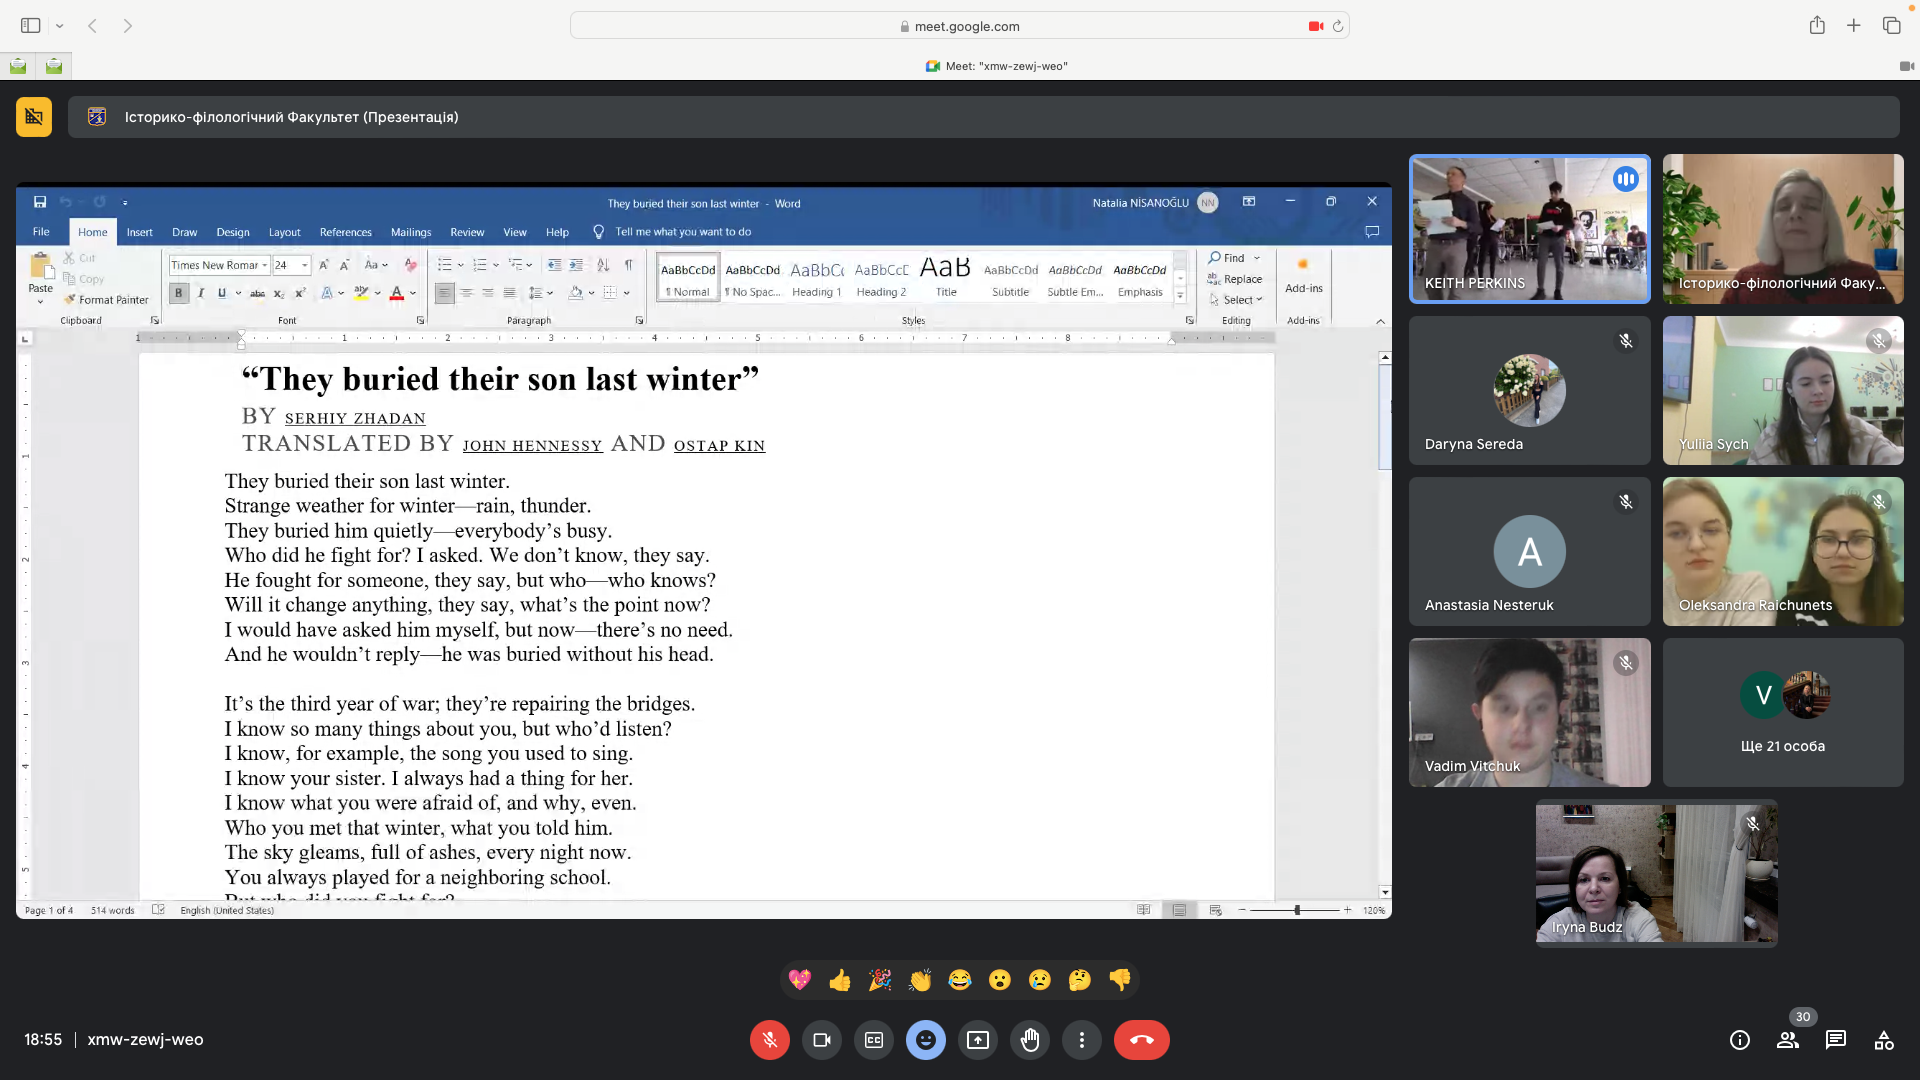Toggle the emoji reactions button
This screenshot has height=1080, width=1920.
[926, 1040]
